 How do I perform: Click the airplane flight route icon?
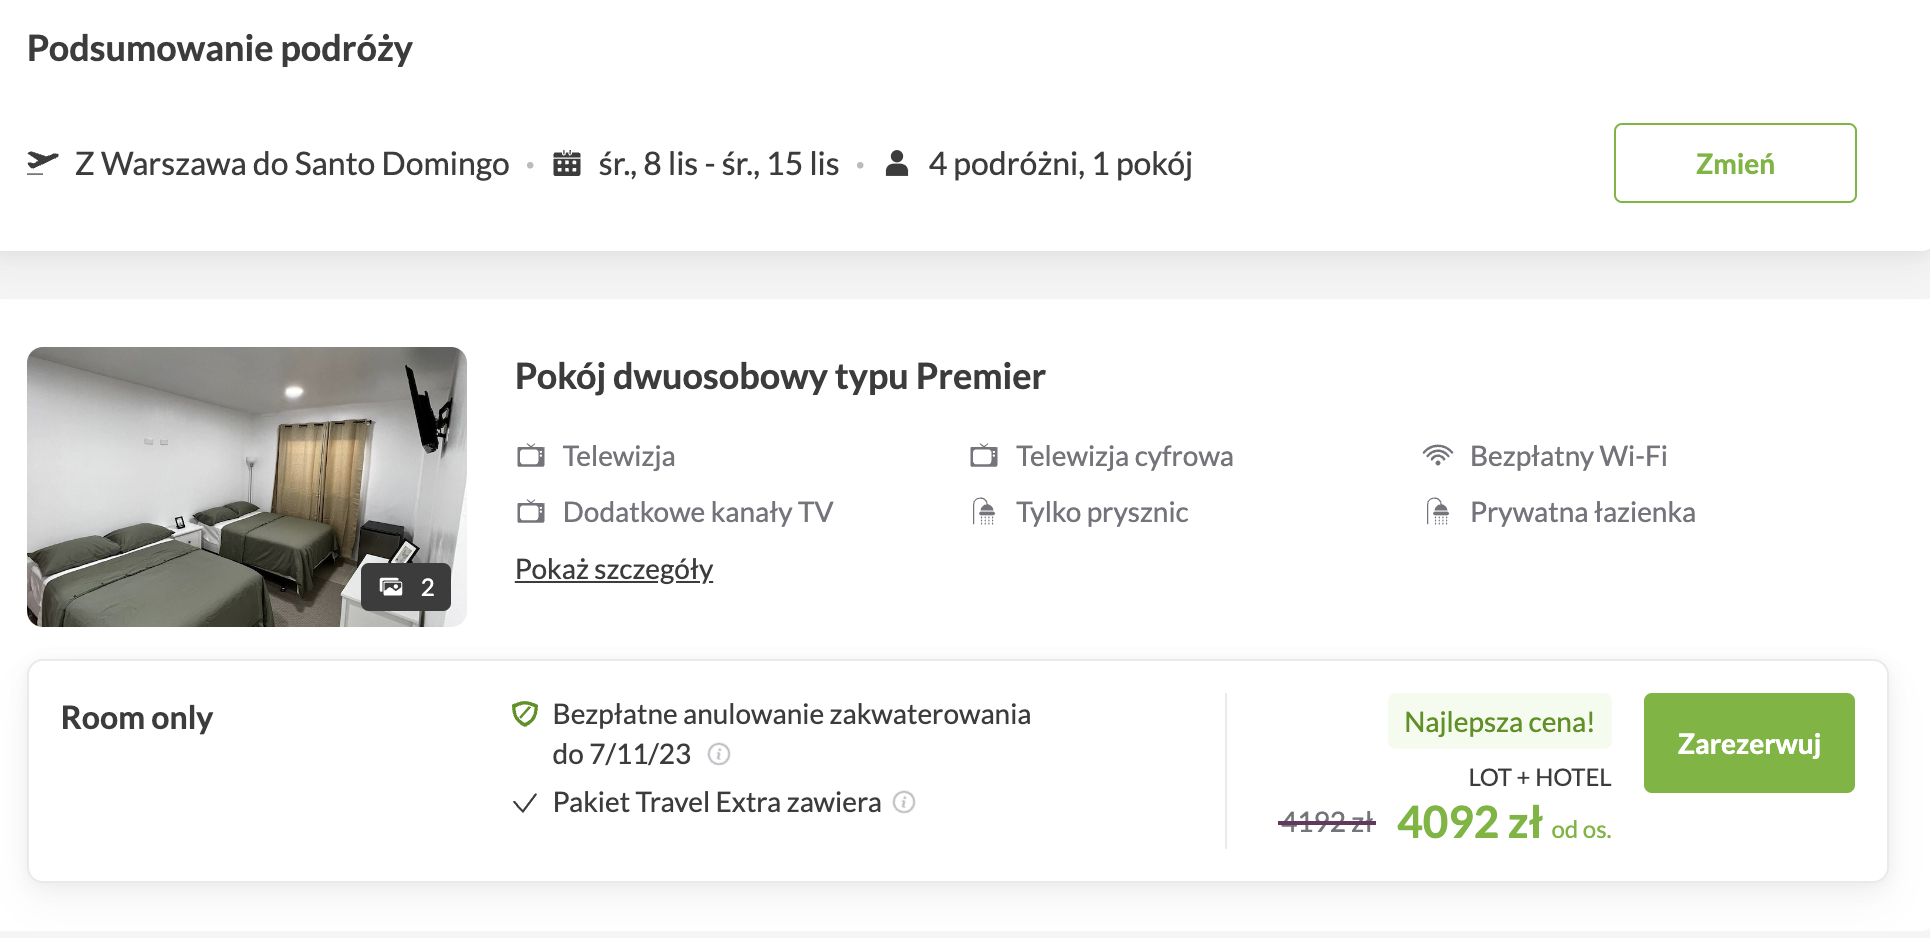coord(42,163)
